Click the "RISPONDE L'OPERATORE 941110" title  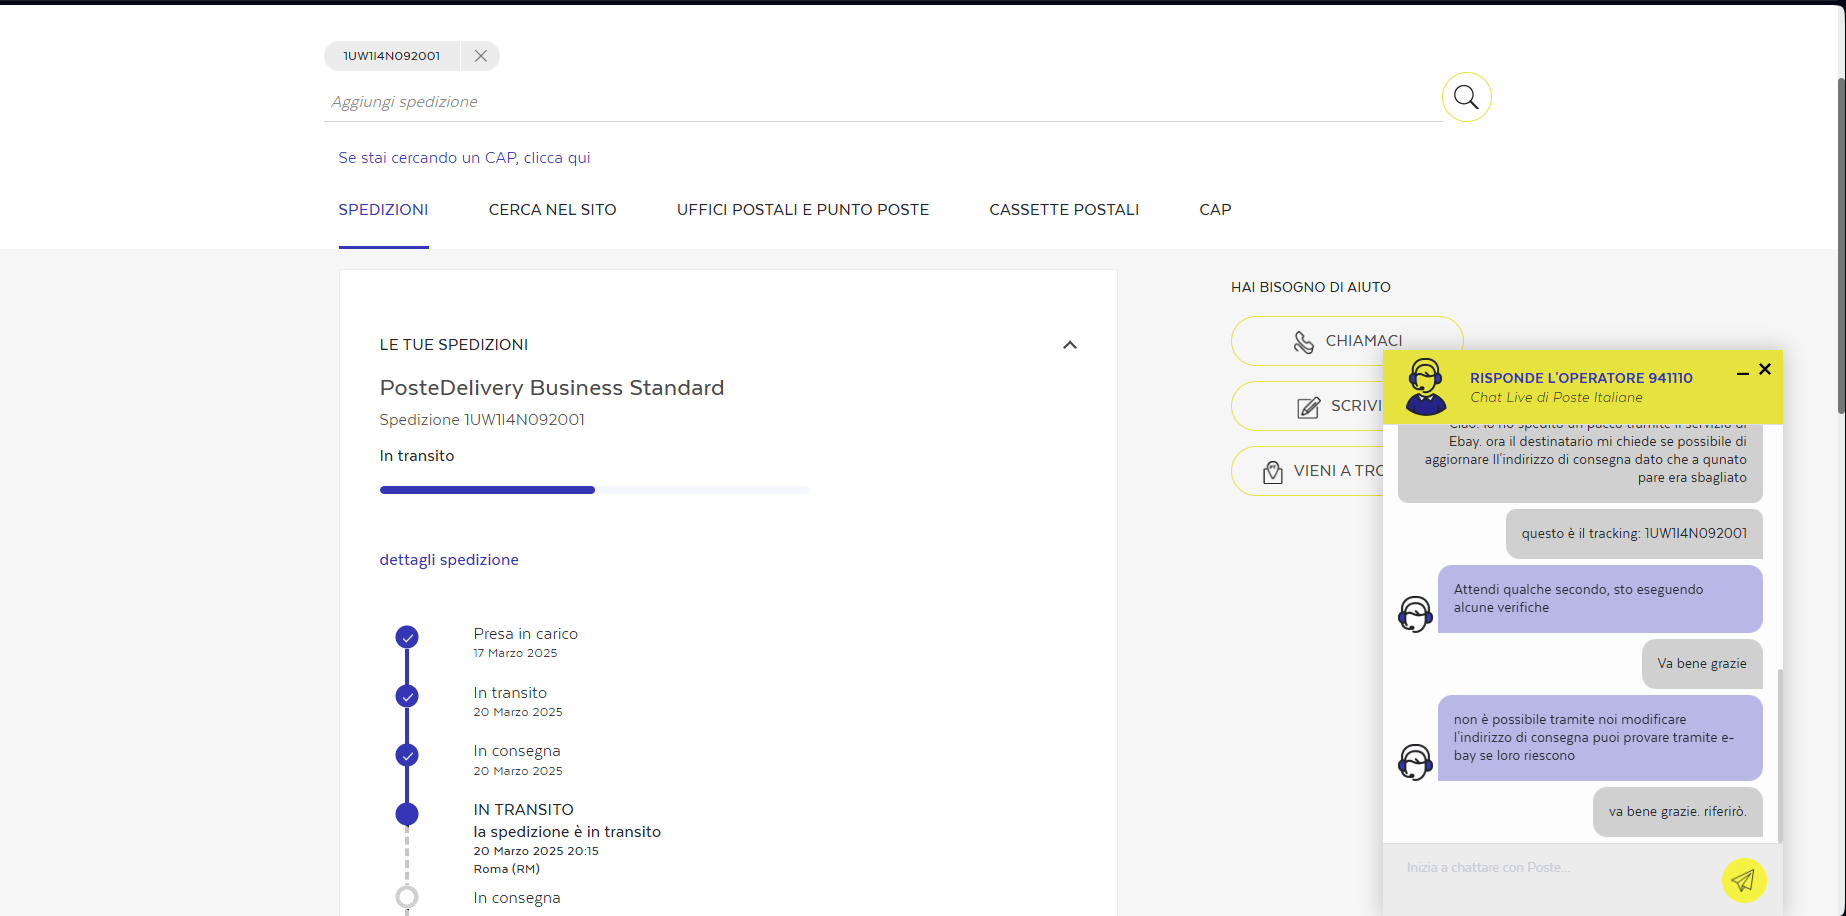[x=1581, y=378]
